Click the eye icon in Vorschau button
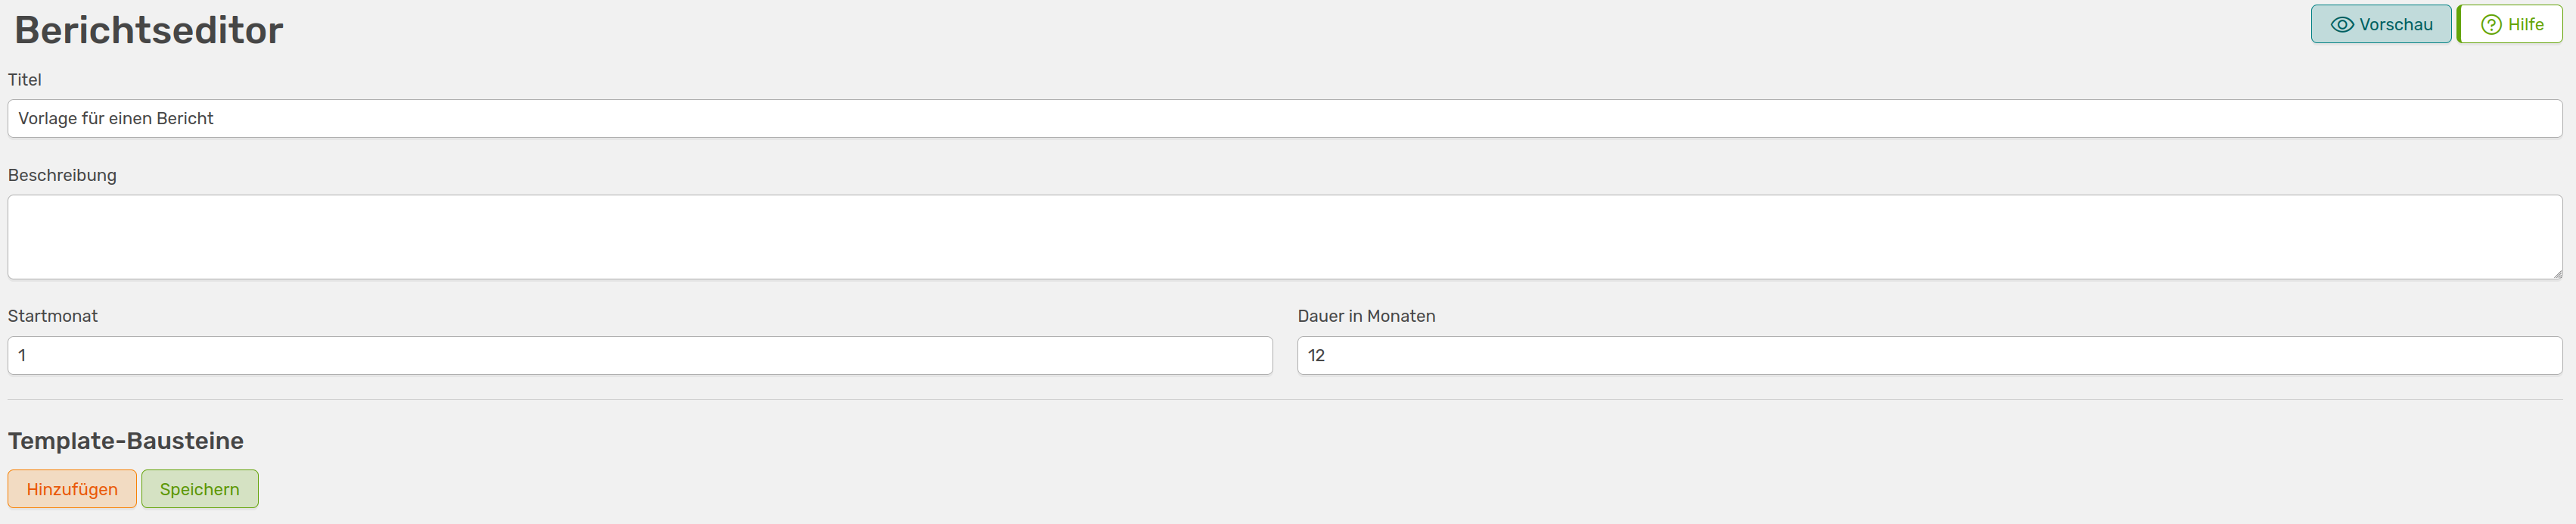This screenshot has height=524, width=2576. 2342,25
